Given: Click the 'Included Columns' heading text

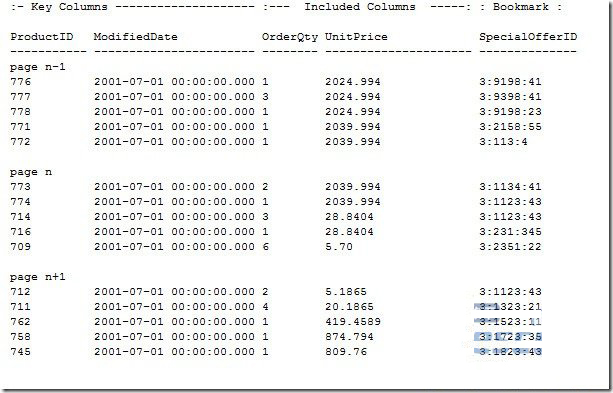Looking at the screenshot, I should point(360,7).
